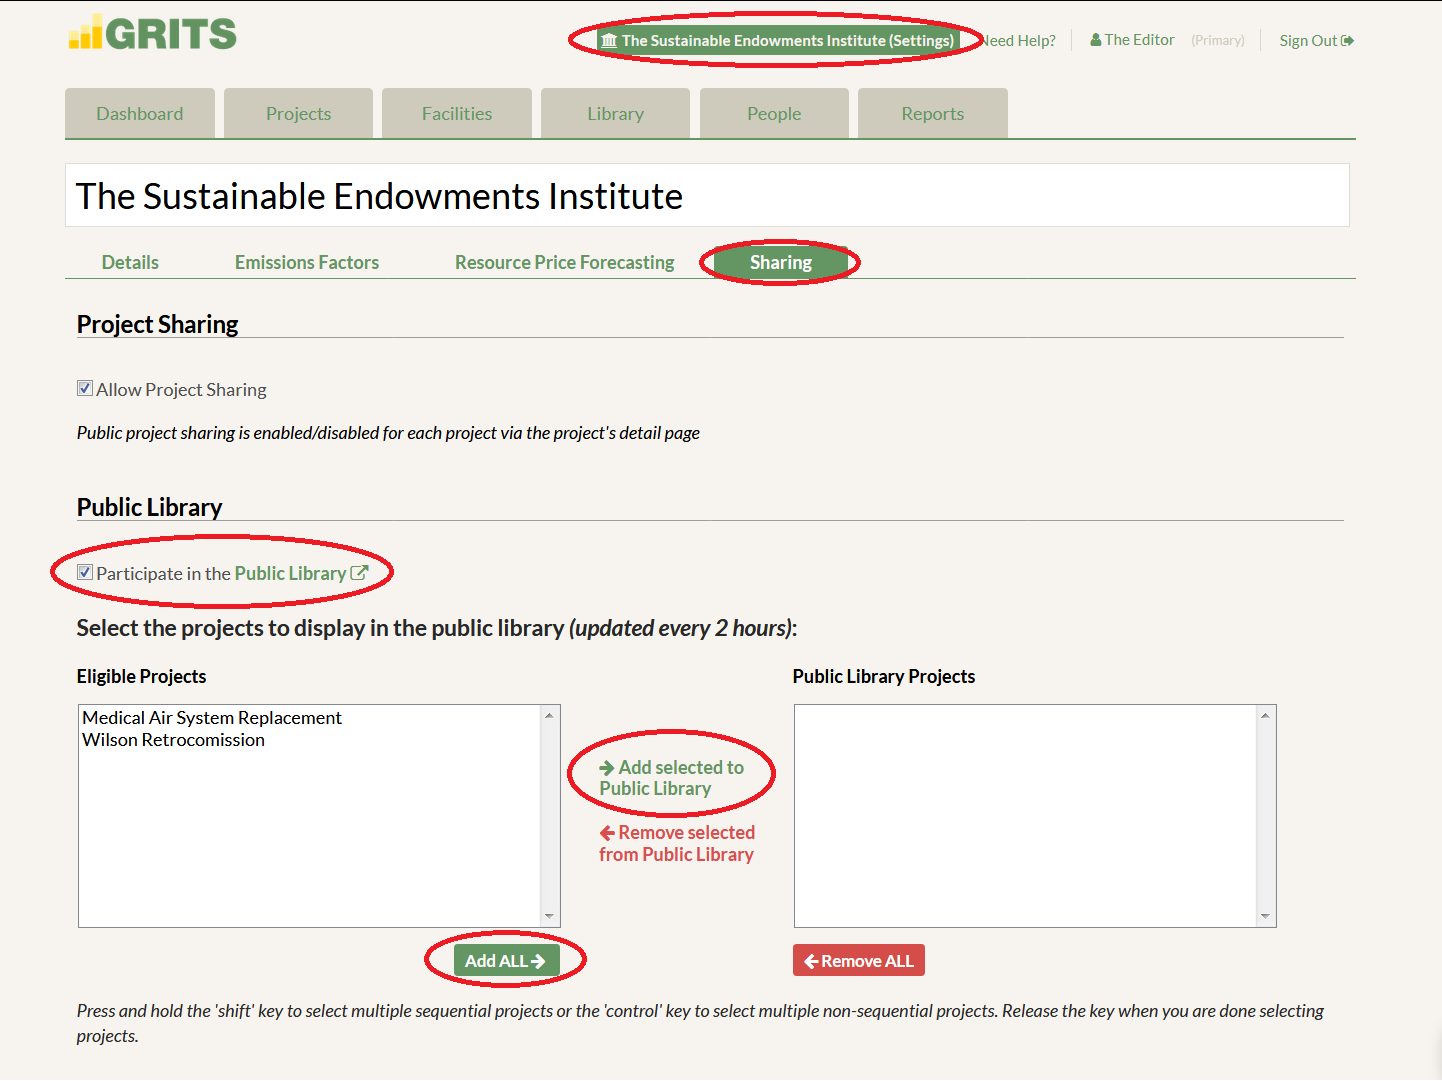Viewport: 1442px width, 1081px height.
Task: Click Public Library Projects scroll-up arrow
Action: 1265,715
